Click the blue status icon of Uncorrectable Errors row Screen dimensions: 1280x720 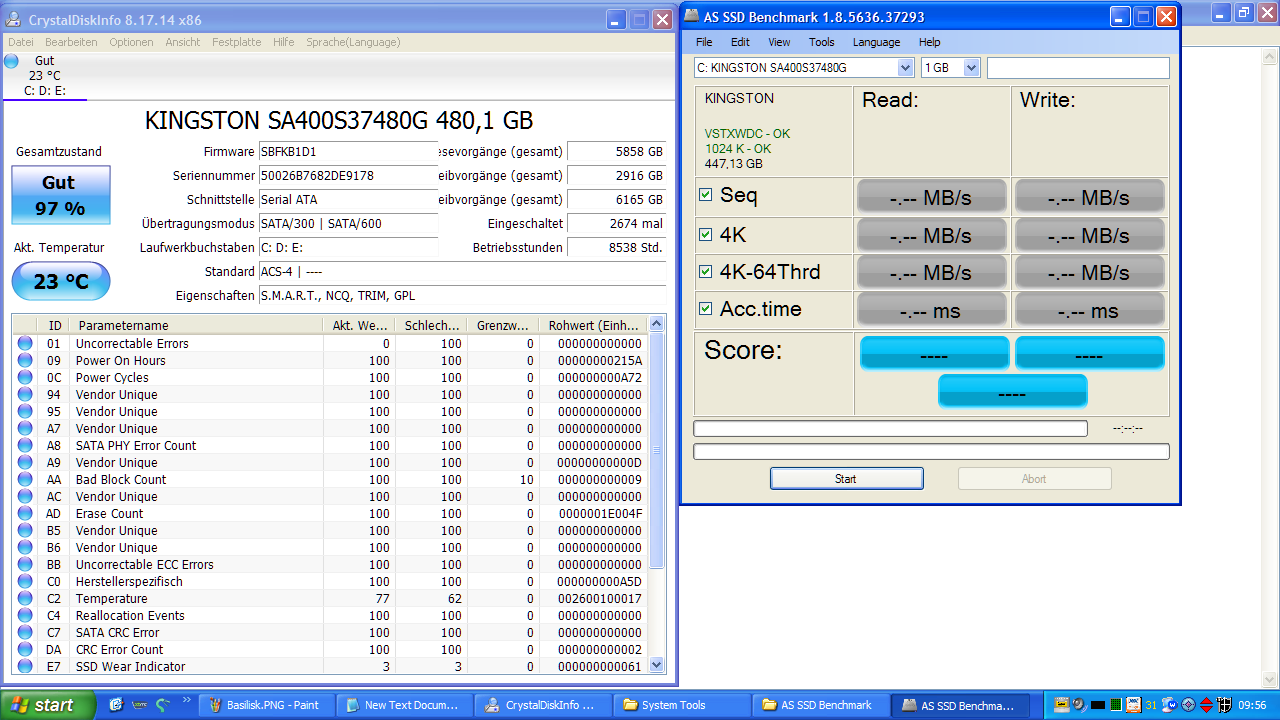click(25, 343)
